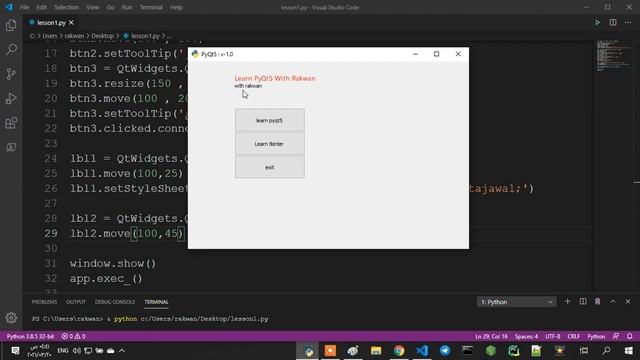Open the terminal-style icon in activity bar
Screen dimensions: 640x360
[x=11, y=147]
